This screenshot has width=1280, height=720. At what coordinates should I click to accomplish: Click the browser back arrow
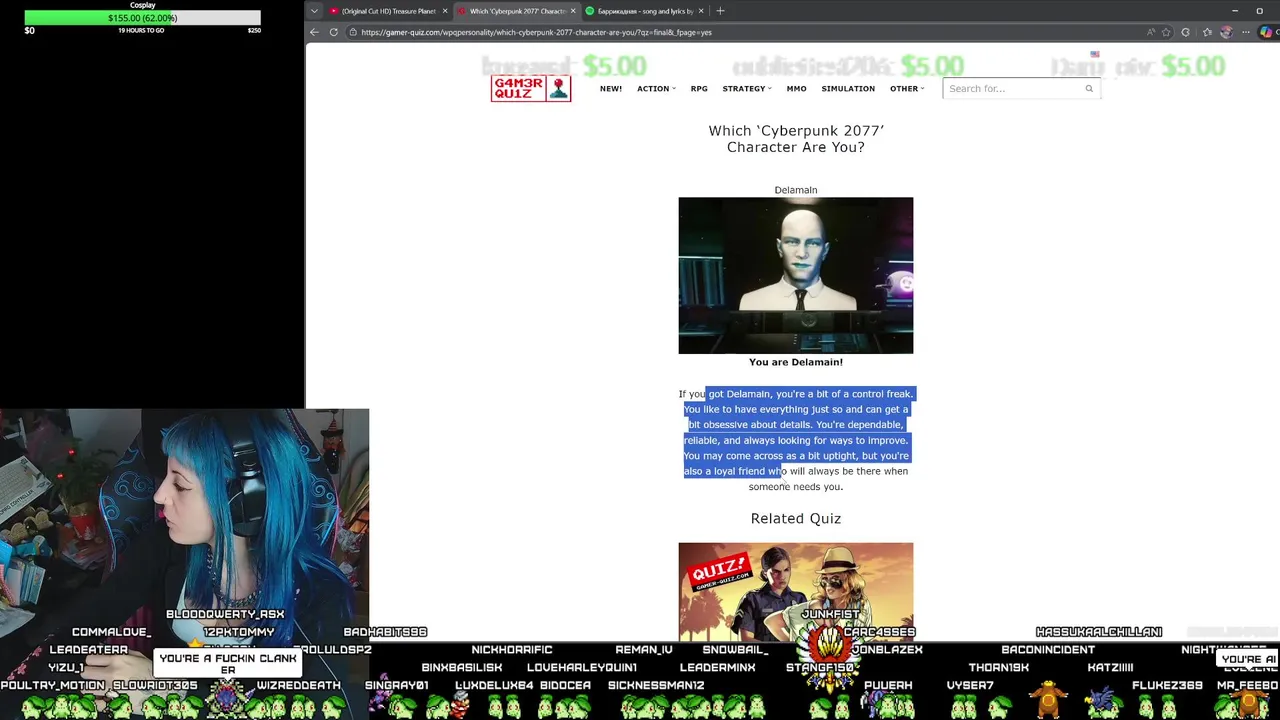314,32
